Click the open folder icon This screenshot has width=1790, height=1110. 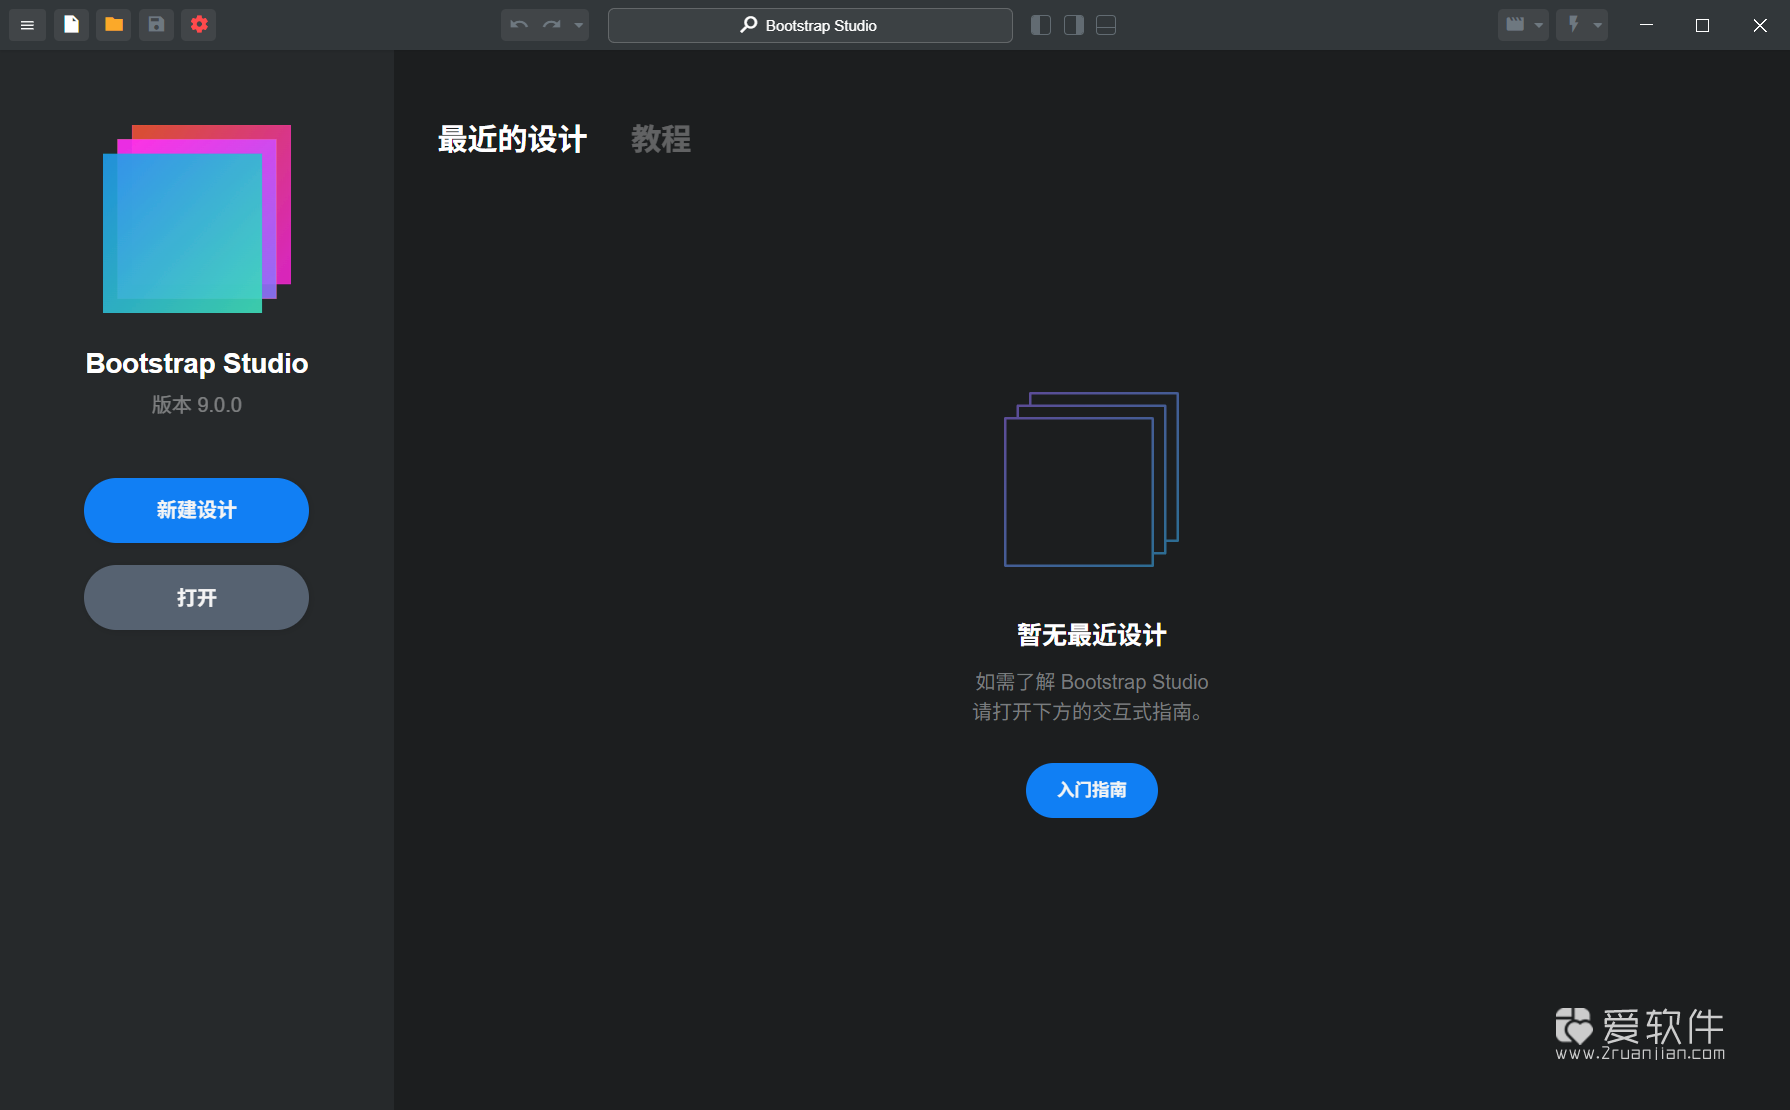pyautogui.click(x=114, y=25)
